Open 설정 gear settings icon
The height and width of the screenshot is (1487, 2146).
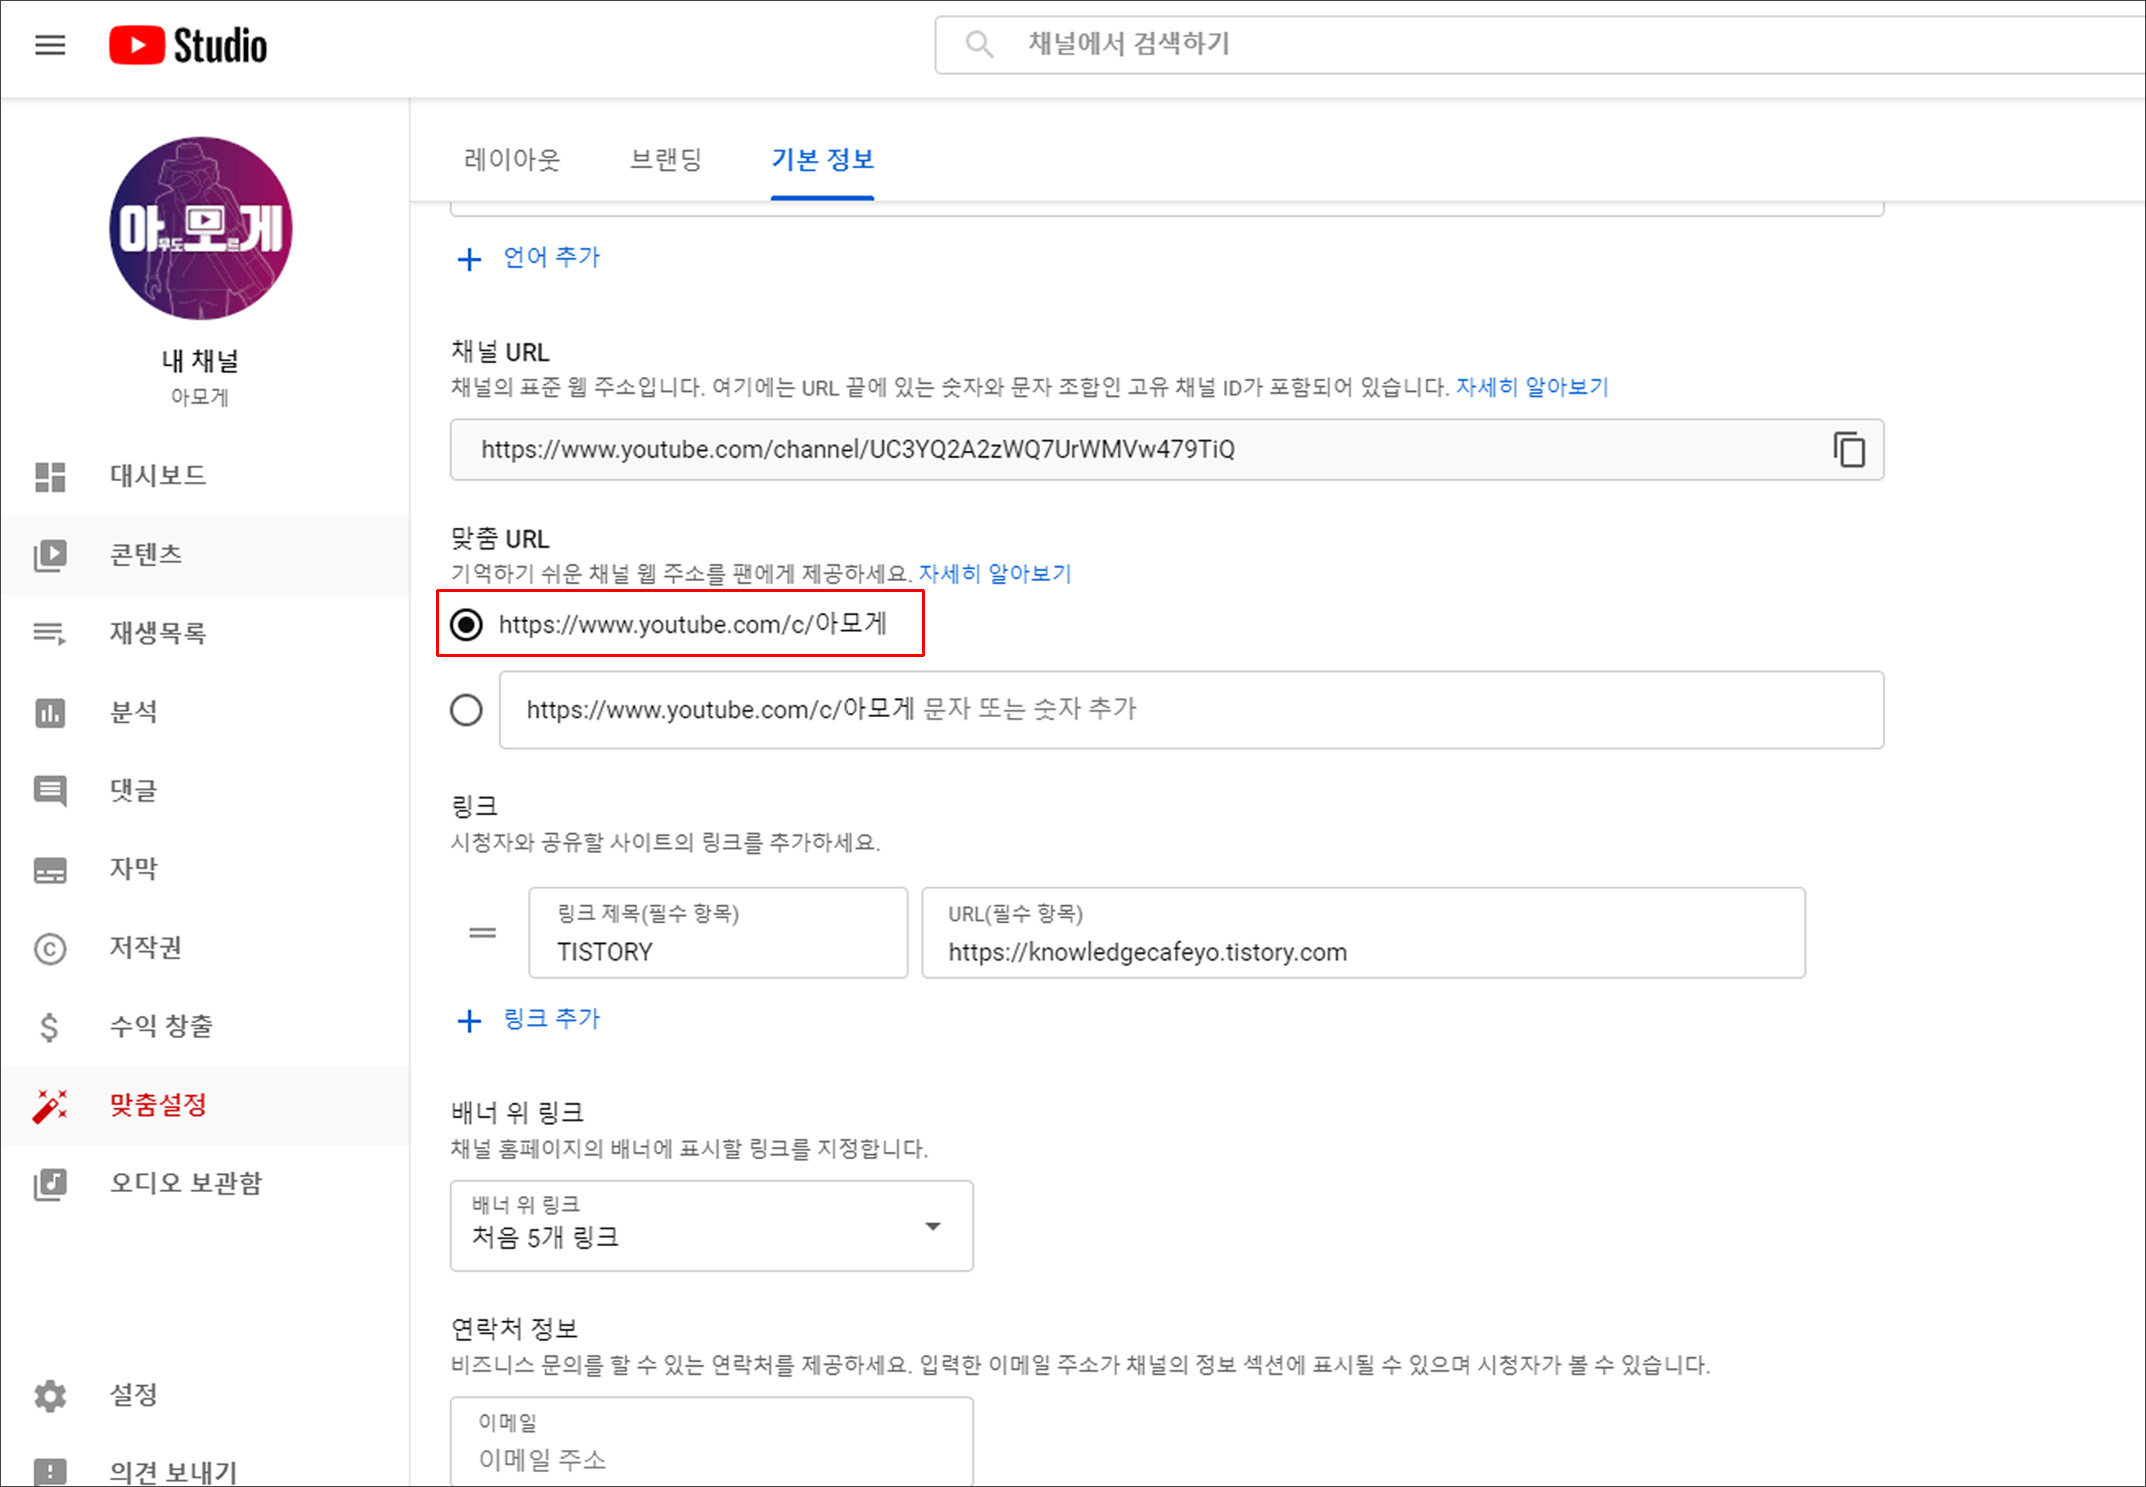pos(50,1395)
